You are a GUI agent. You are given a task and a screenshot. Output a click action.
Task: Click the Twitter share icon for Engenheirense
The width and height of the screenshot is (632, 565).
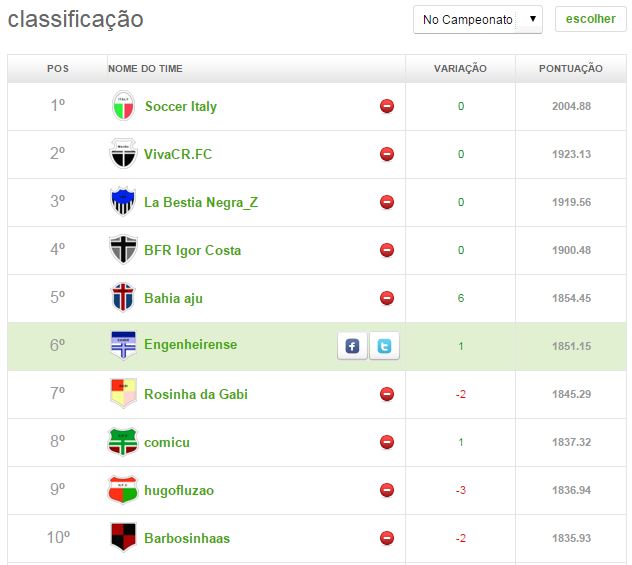coord(384,346)
